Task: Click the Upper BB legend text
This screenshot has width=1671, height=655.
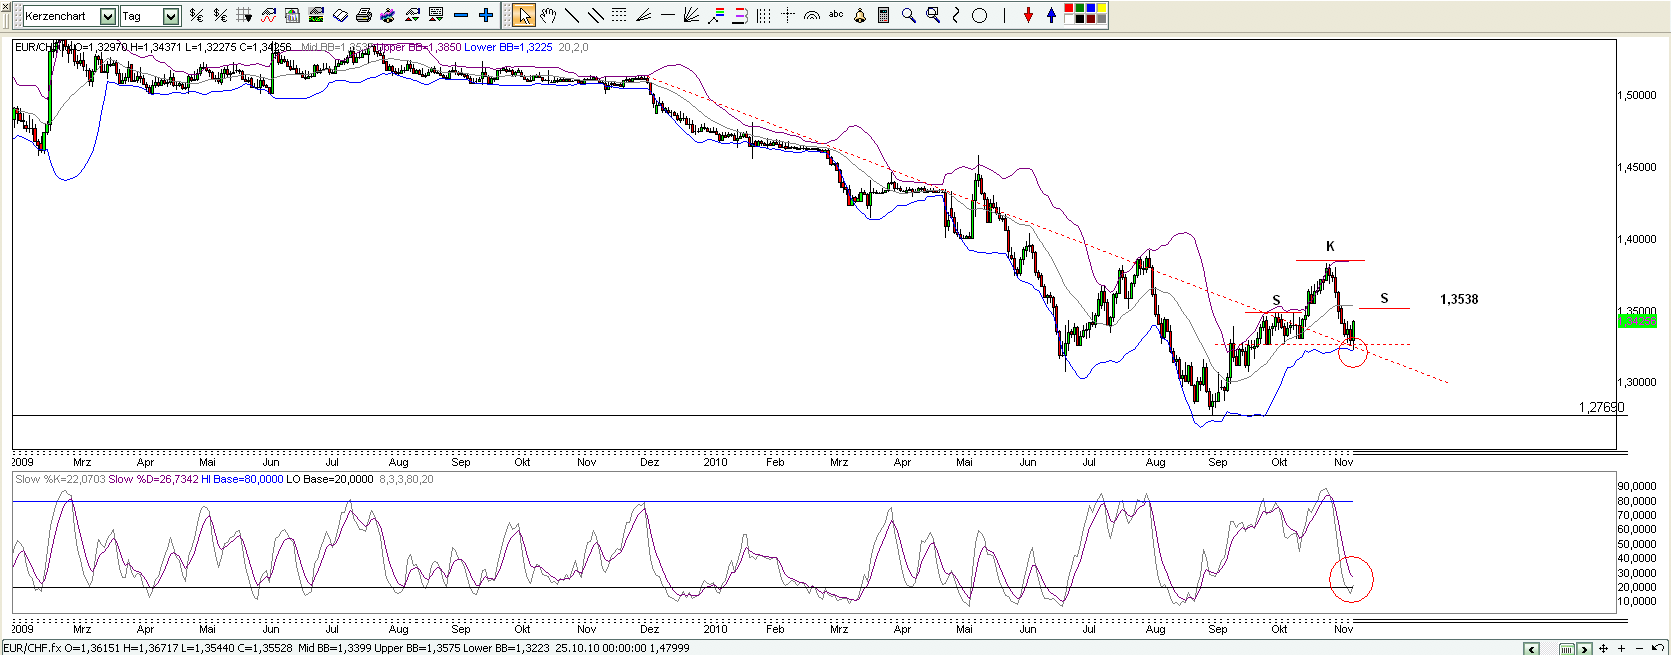Action: point(420,47)
